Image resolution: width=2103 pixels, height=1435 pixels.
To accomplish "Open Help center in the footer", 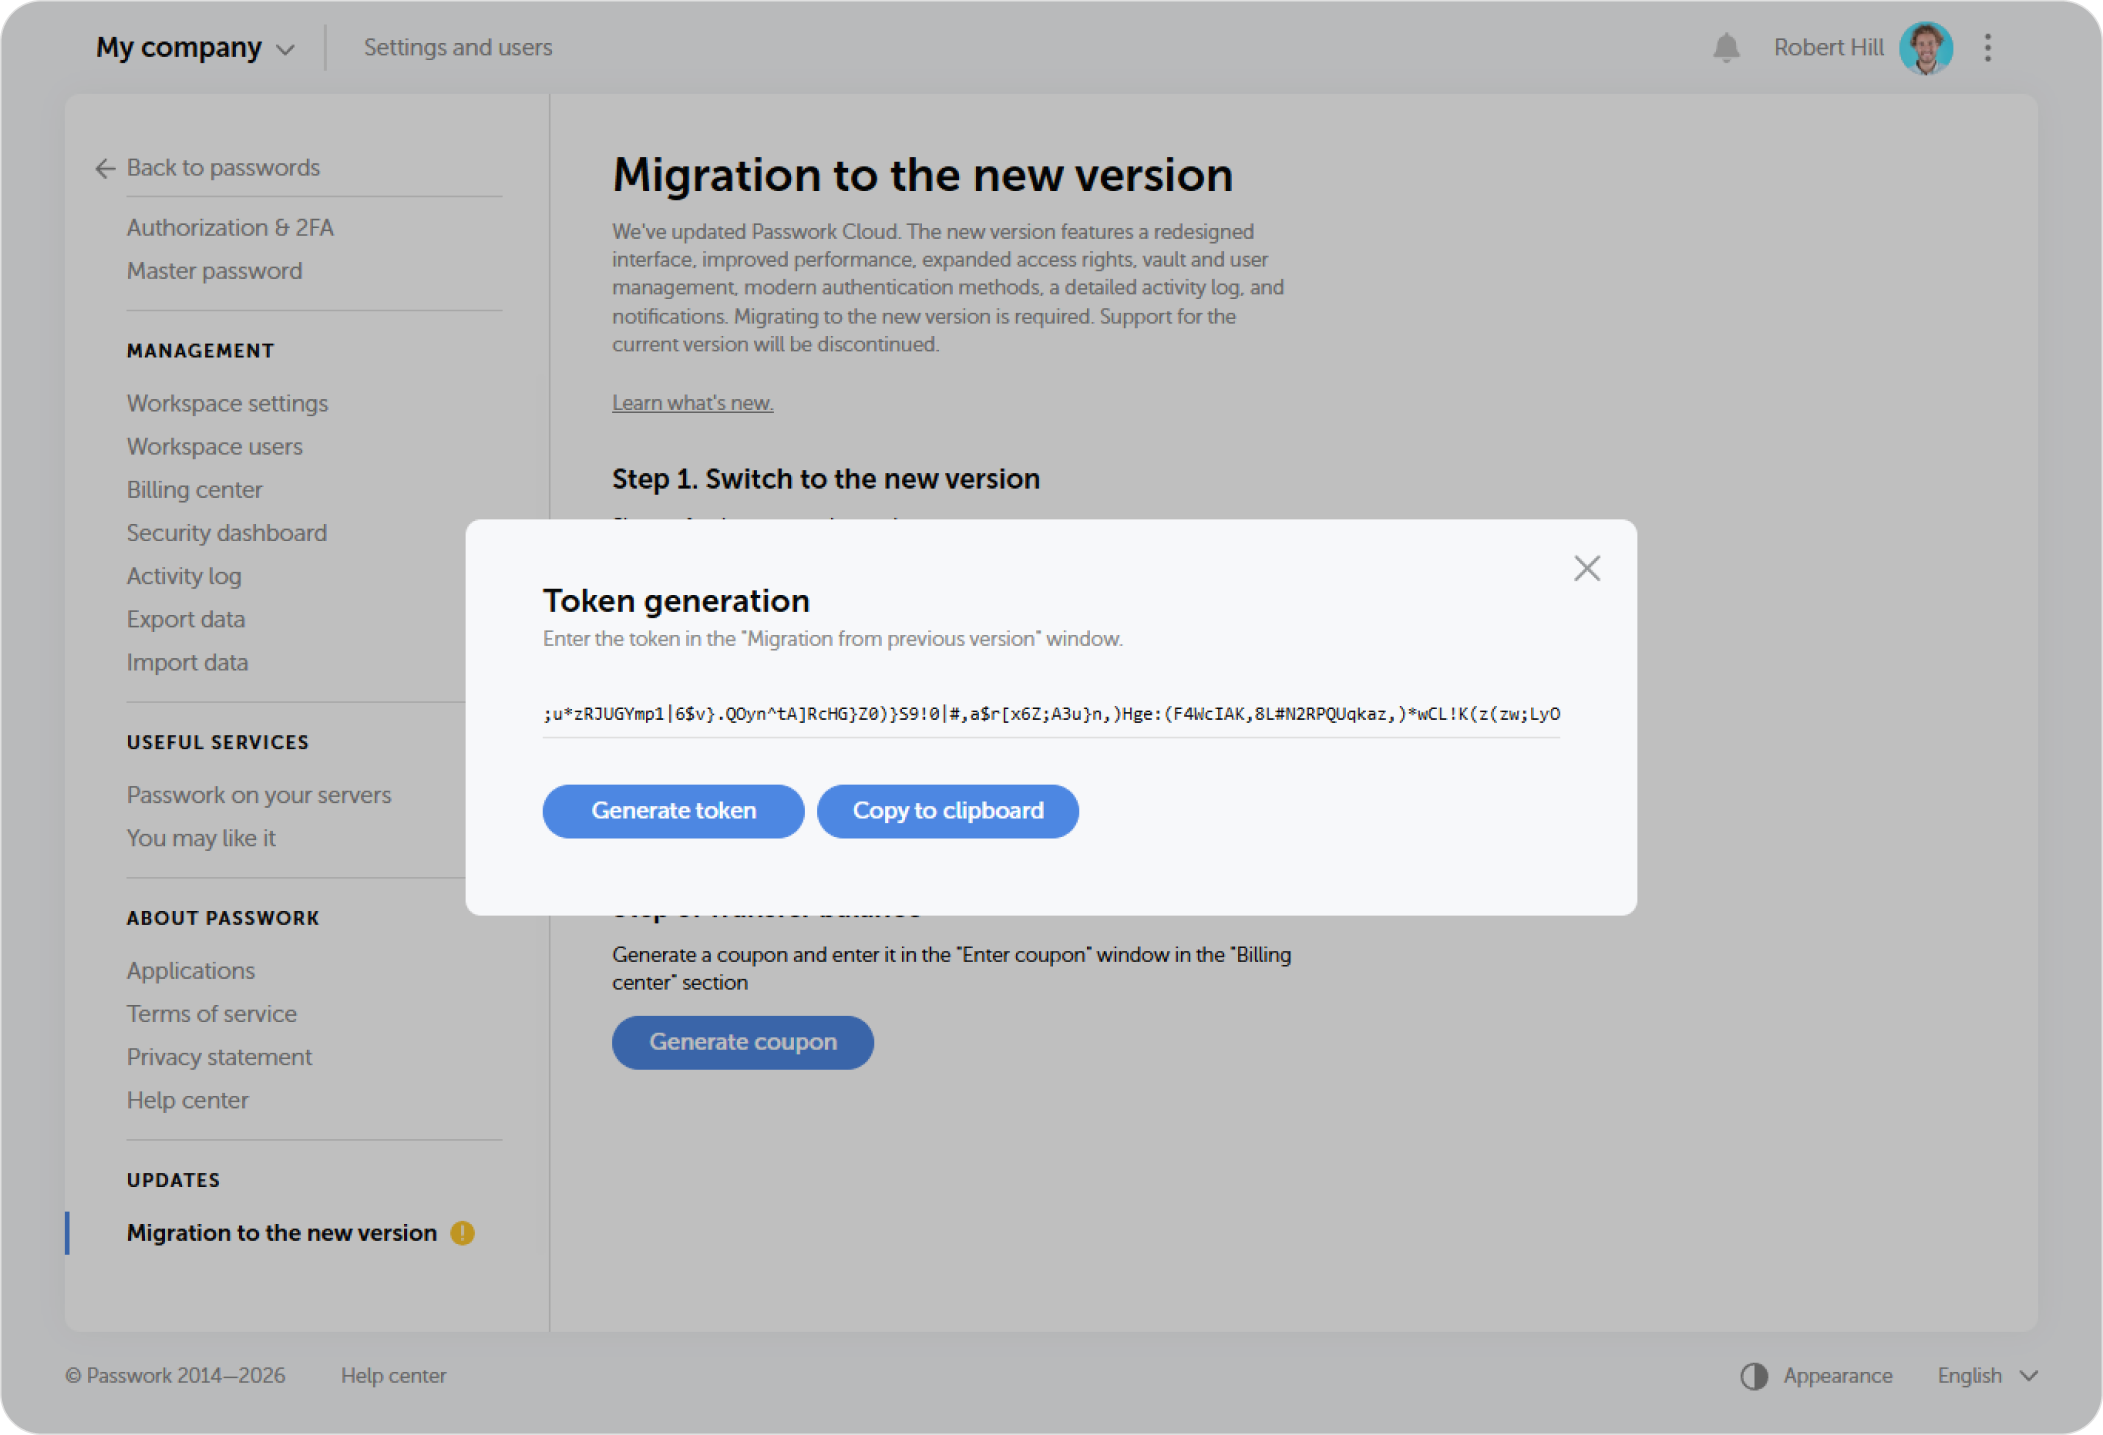I will pos(393,1375).
